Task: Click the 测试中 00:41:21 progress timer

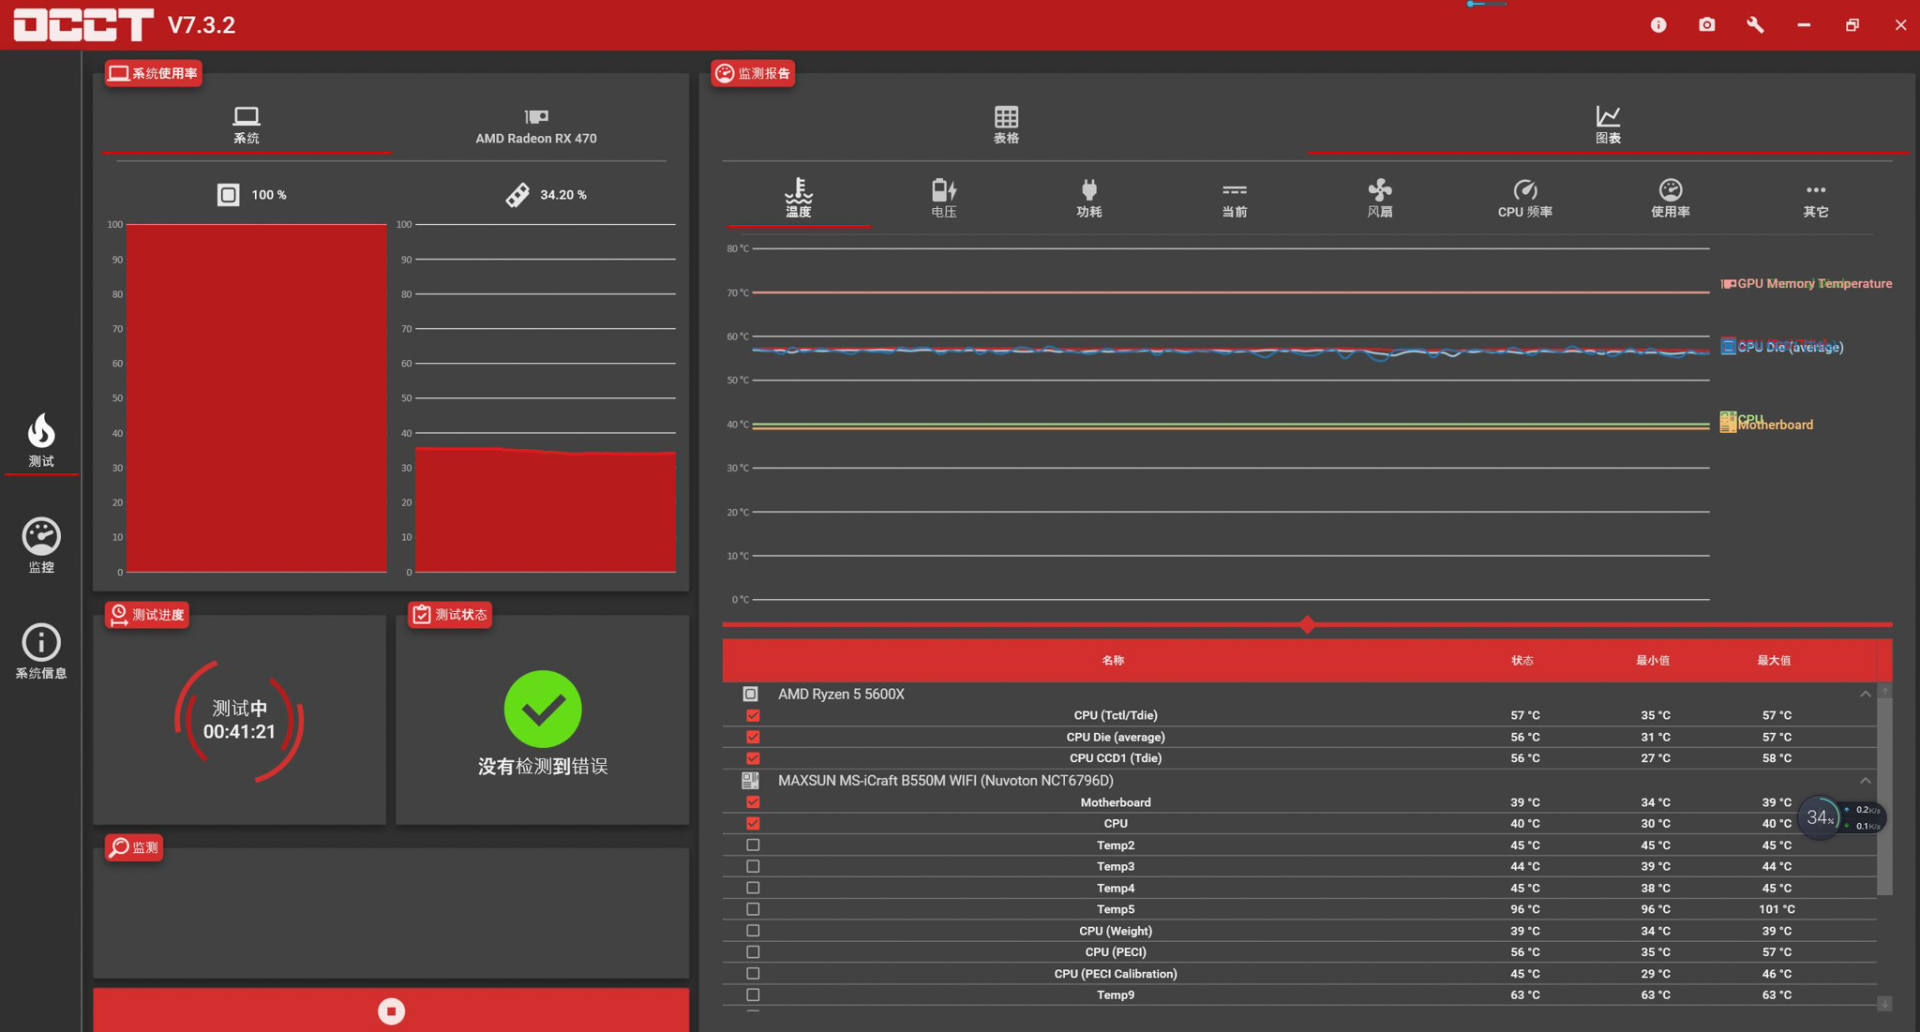Action: pyautogui.click(x=239, y=720)
